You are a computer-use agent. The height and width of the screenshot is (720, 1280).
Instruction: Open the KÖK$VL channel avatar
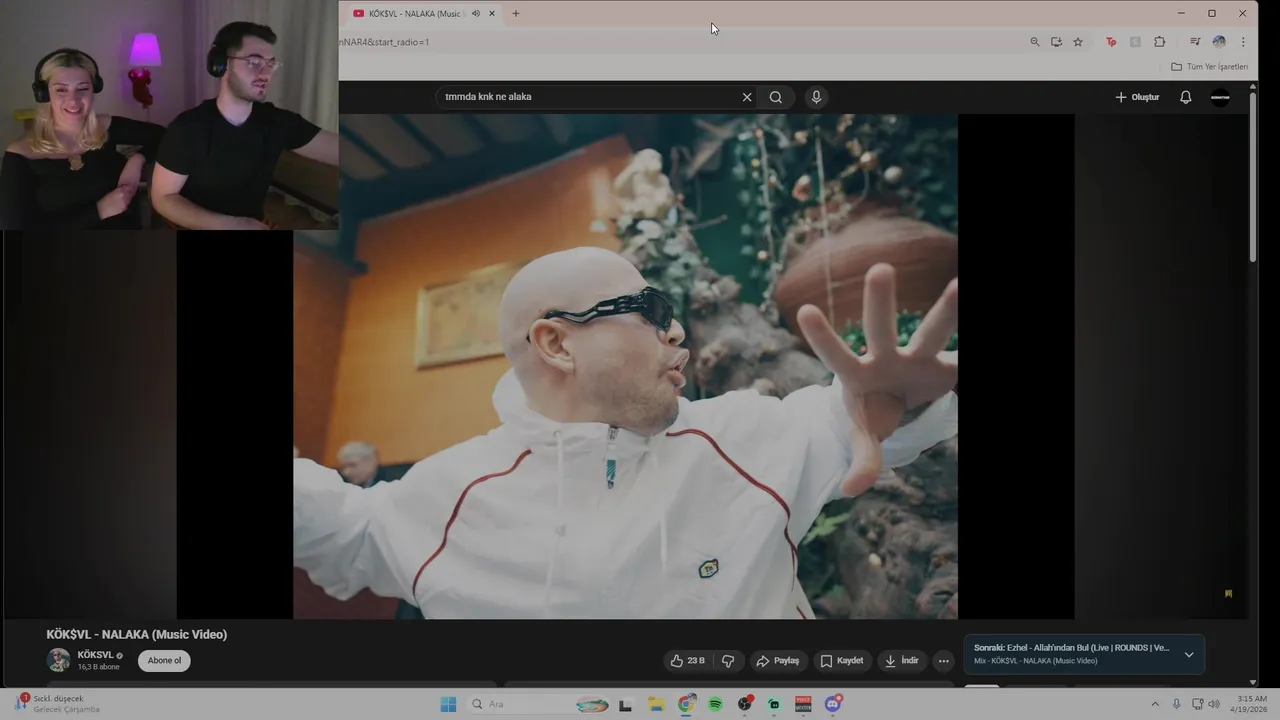point(58,660)
